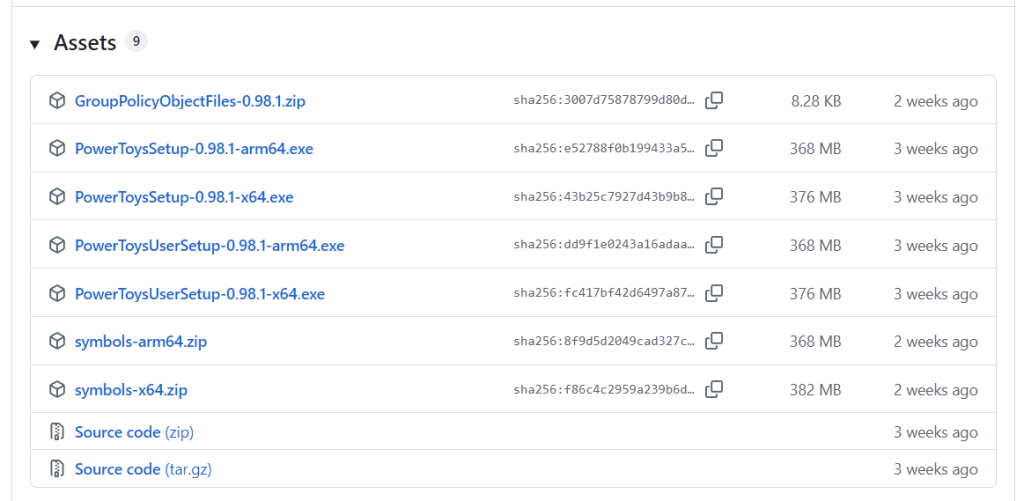Collapse the Assets section triangle
This screenshot has height=501, width=1024.
[x=35, y=44]
